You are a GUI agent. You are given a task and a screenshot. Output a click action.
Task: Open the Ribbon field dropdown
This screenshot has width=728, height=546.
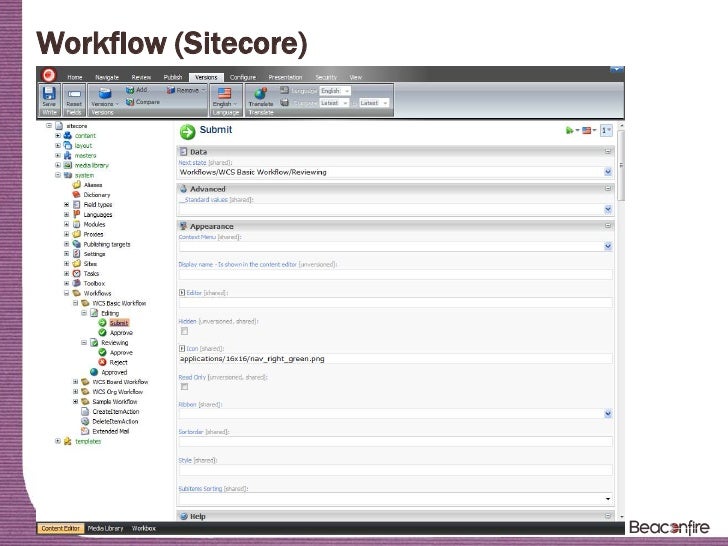(x=608, y=414)
